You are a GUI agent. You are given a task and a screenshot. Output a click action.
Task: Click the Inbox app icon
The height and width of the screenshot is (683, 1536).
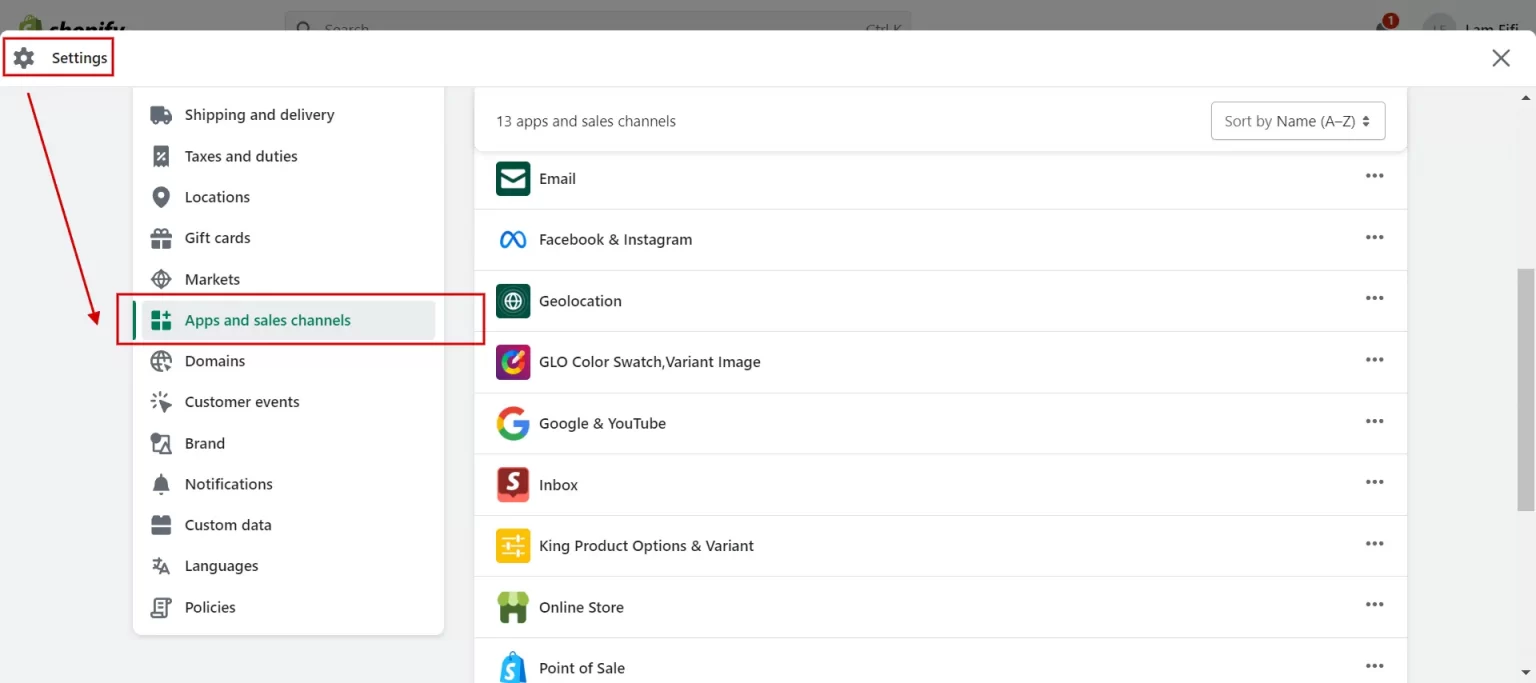pyautogui.click(x=513, y=485)
